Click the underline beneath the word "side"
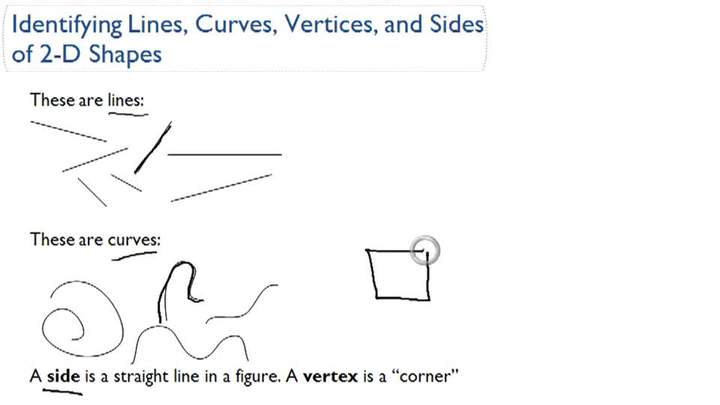Image resolution: width=720 pixels, height=405 pixels. [63, 392]
